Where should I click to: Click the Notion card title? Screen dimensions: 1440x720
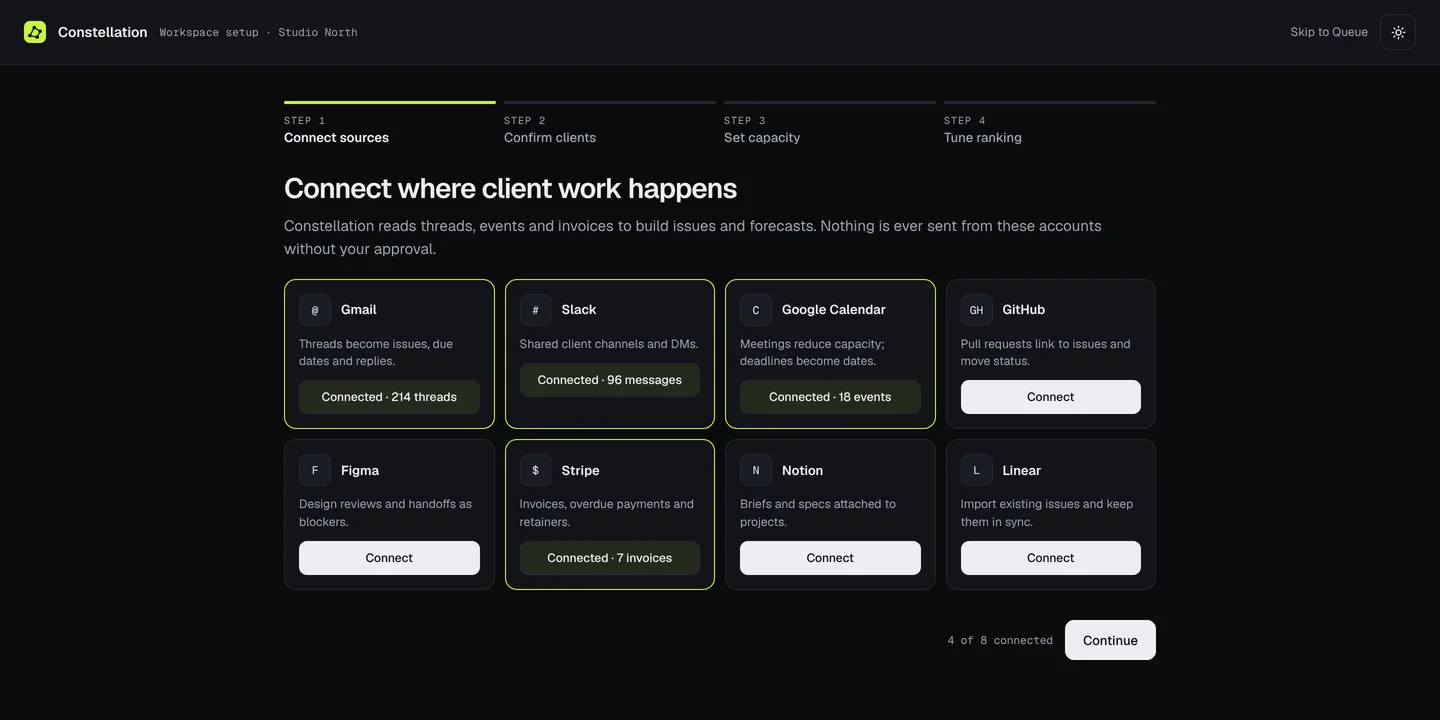802,470
